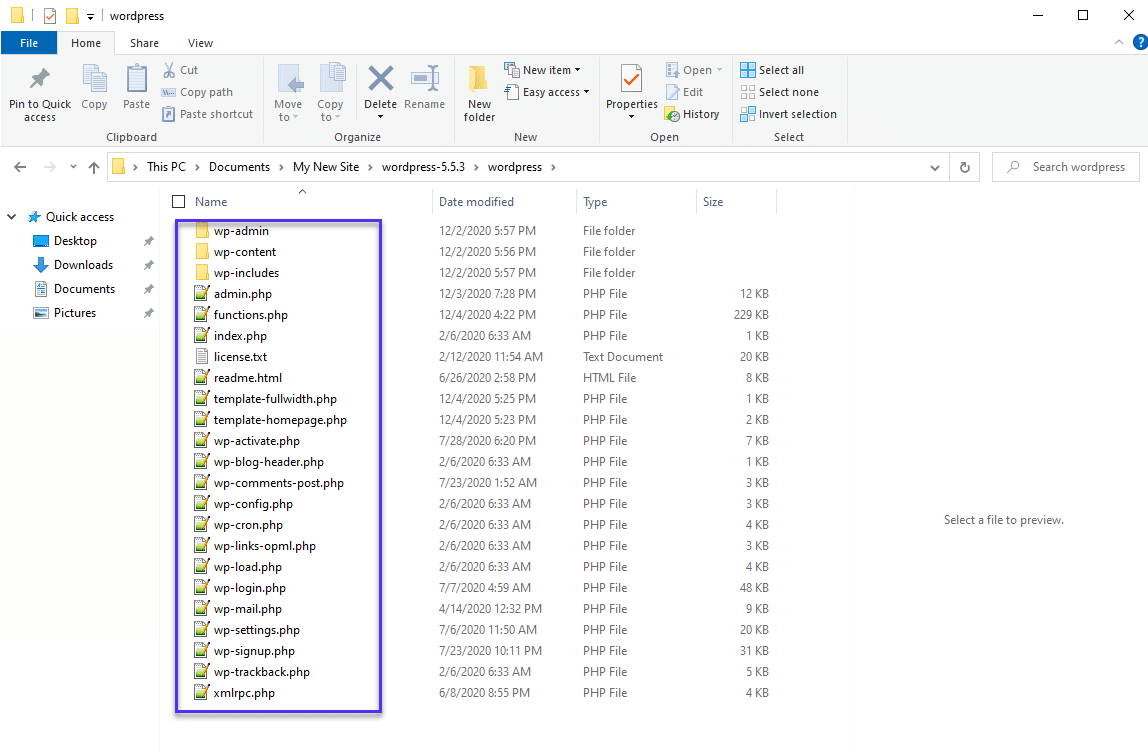Viewport: 1148px width, 752px height.
Task: Open the Downloads folder in the sidebar
Action: 82,264
